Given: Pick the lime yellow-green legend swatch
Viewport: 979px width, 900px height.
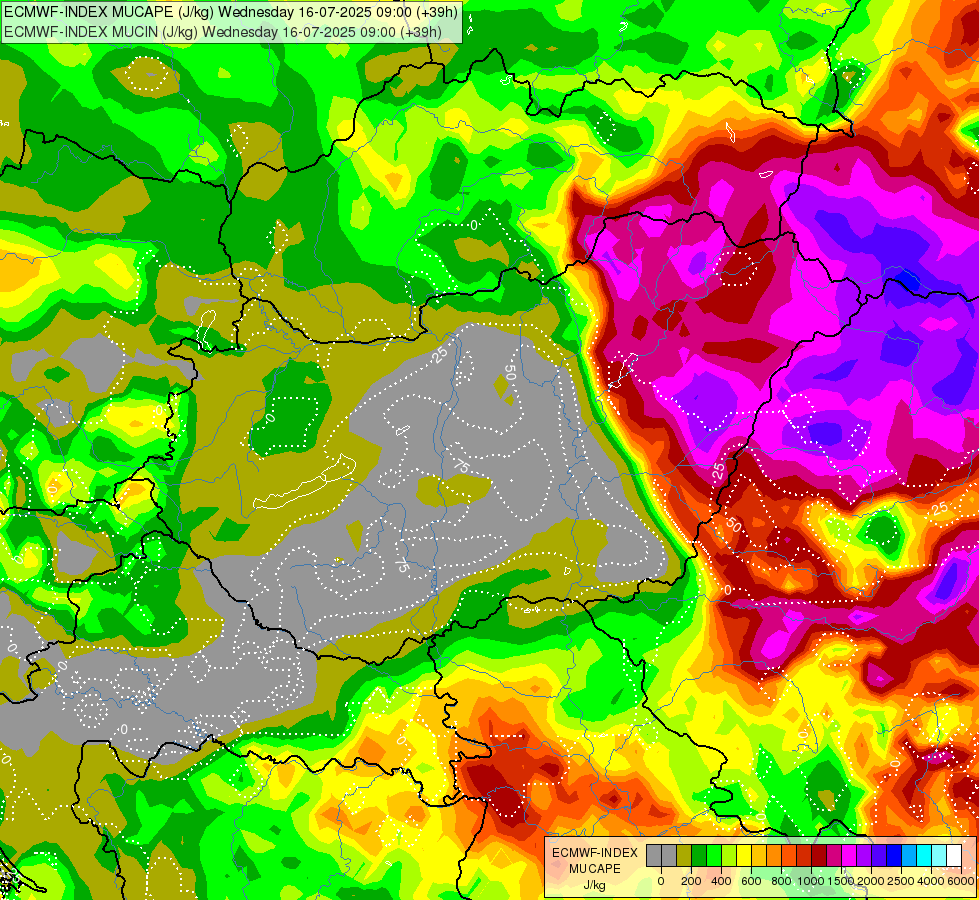Looking at the screenshot, I should pyautogui.click(x=729, y=855).
